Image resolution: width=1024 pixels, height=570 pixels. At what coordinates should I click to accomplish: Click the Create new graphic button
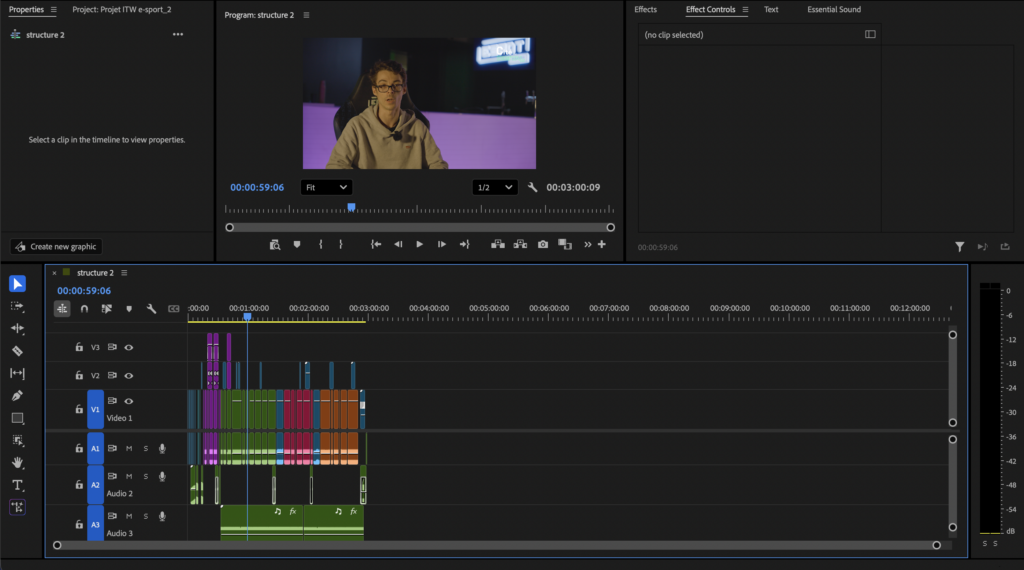pyautogui.click(x=56, y=247)
